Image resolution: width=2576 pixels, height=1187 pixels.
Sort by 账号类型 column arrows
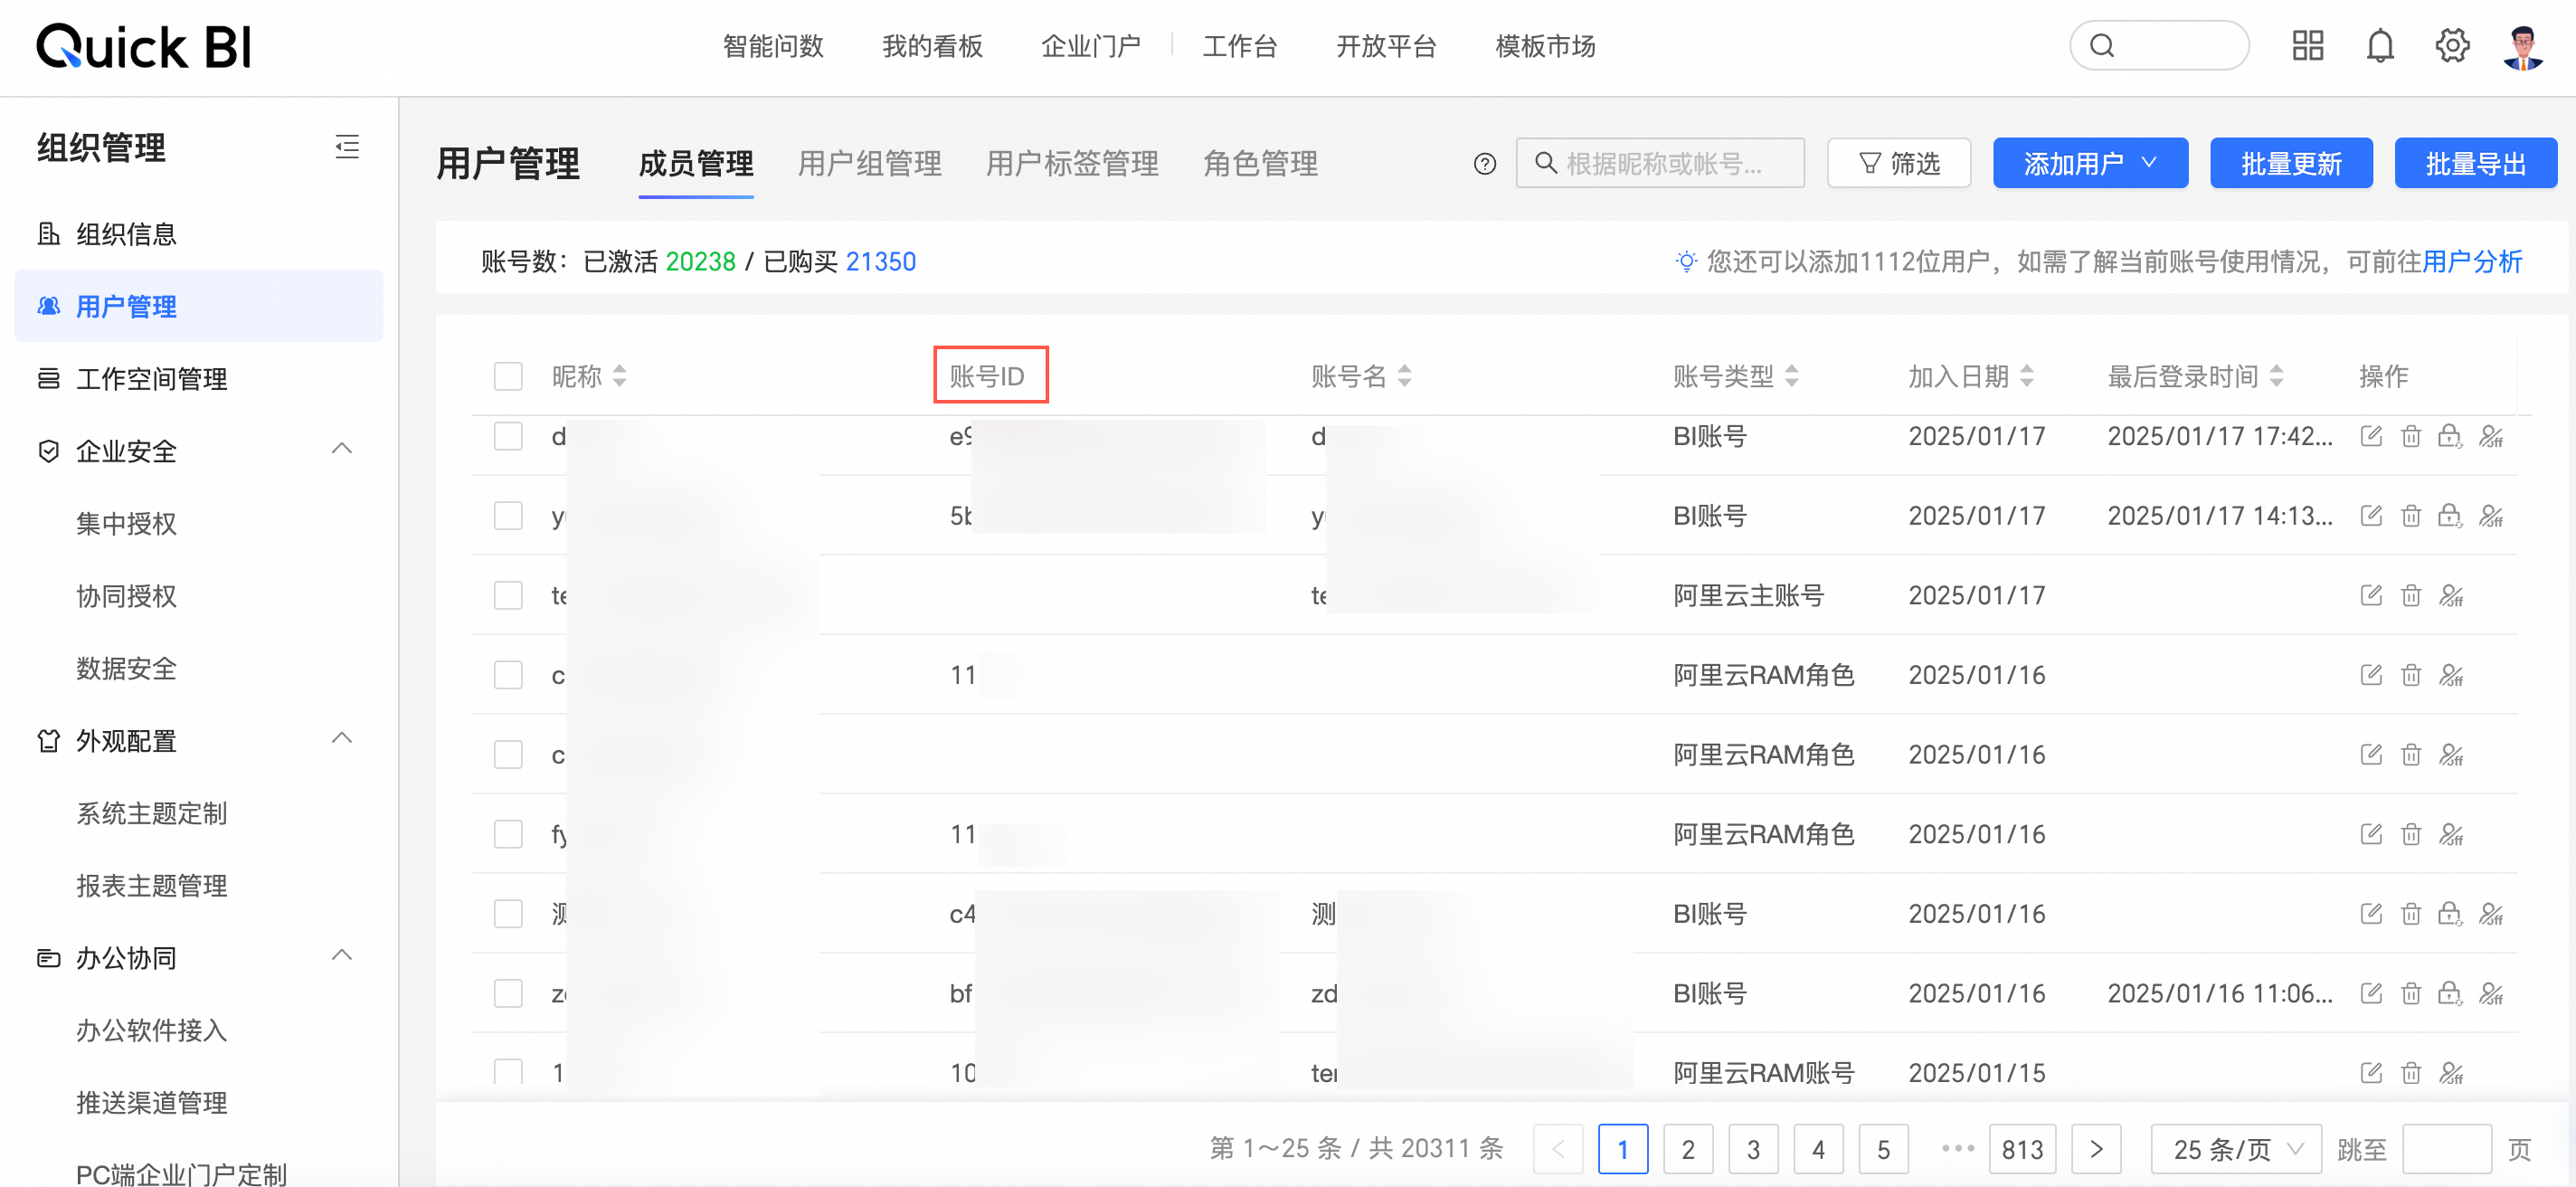pos(1792,376)
